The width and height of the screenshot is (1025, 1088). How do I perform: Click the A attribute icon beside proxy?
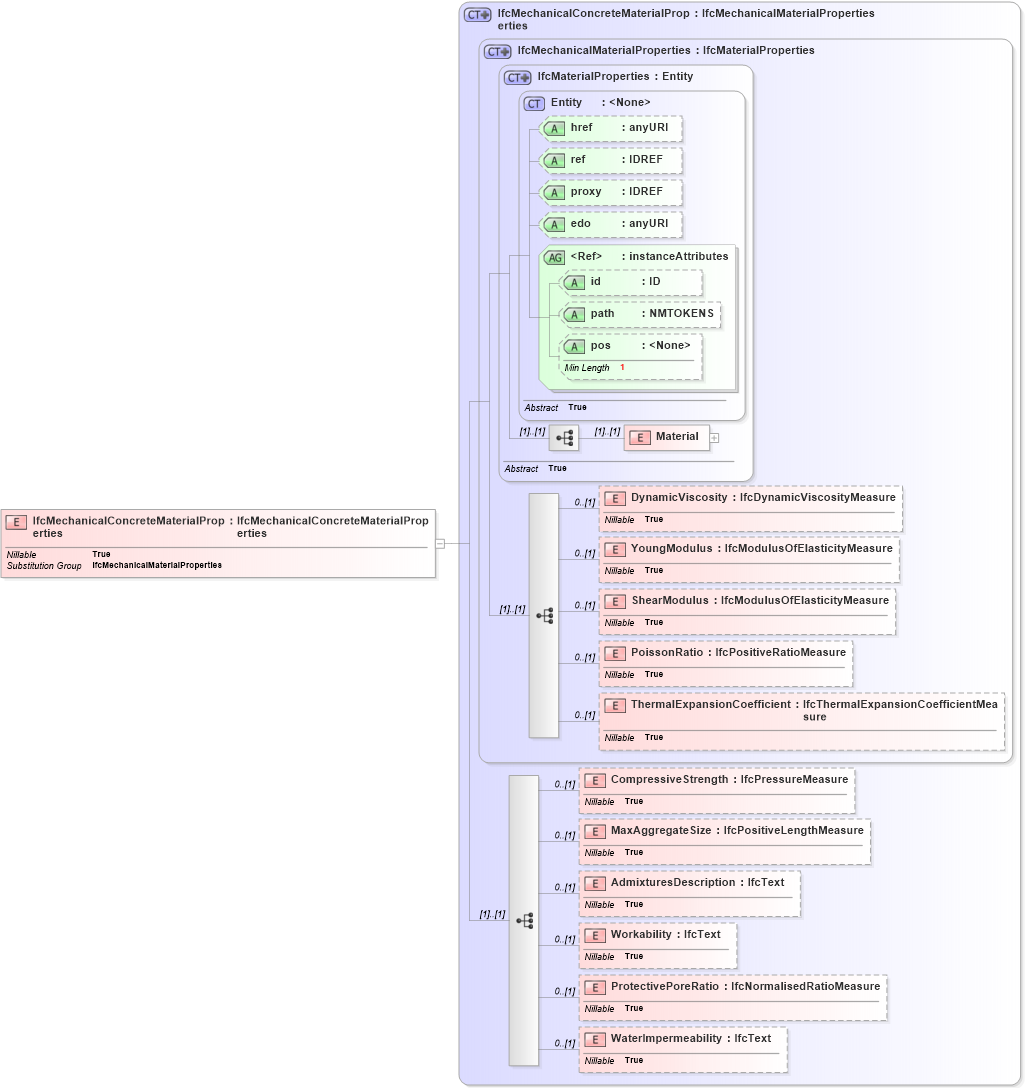click(556, 192)
